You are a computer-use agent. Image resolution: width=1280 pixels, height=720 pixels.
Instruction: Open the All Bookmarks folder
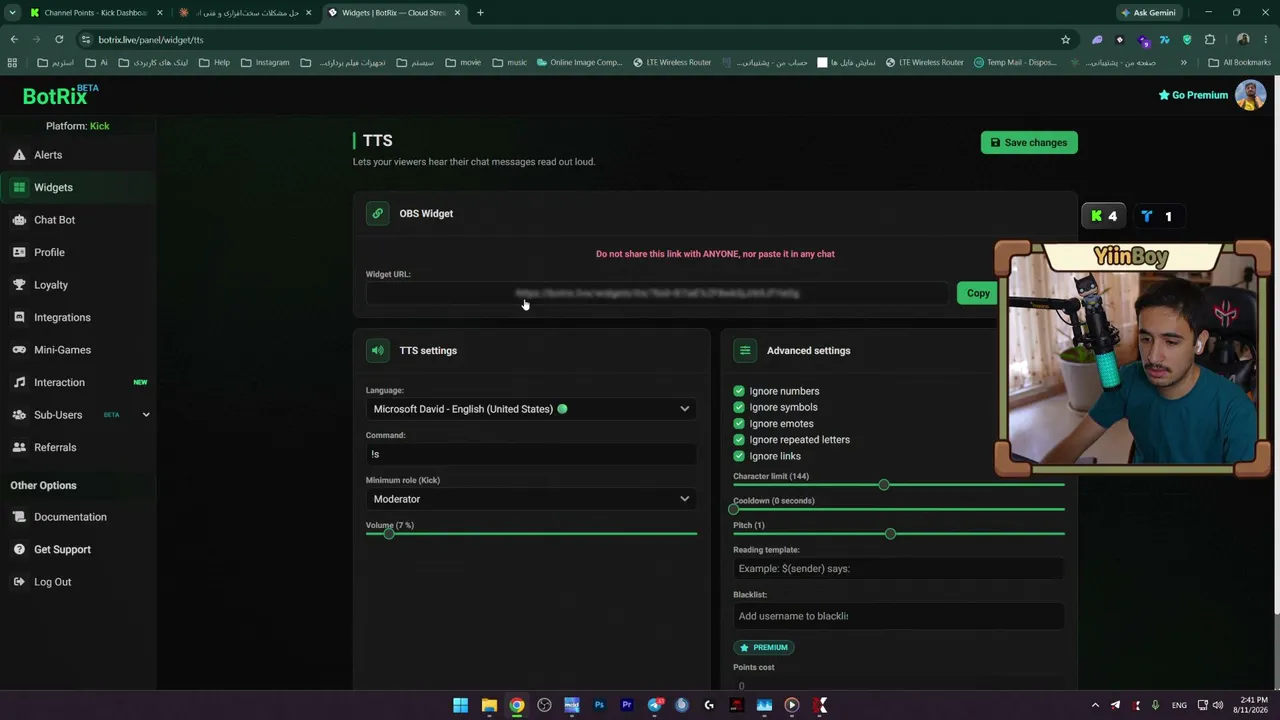tap(1240, 62)
